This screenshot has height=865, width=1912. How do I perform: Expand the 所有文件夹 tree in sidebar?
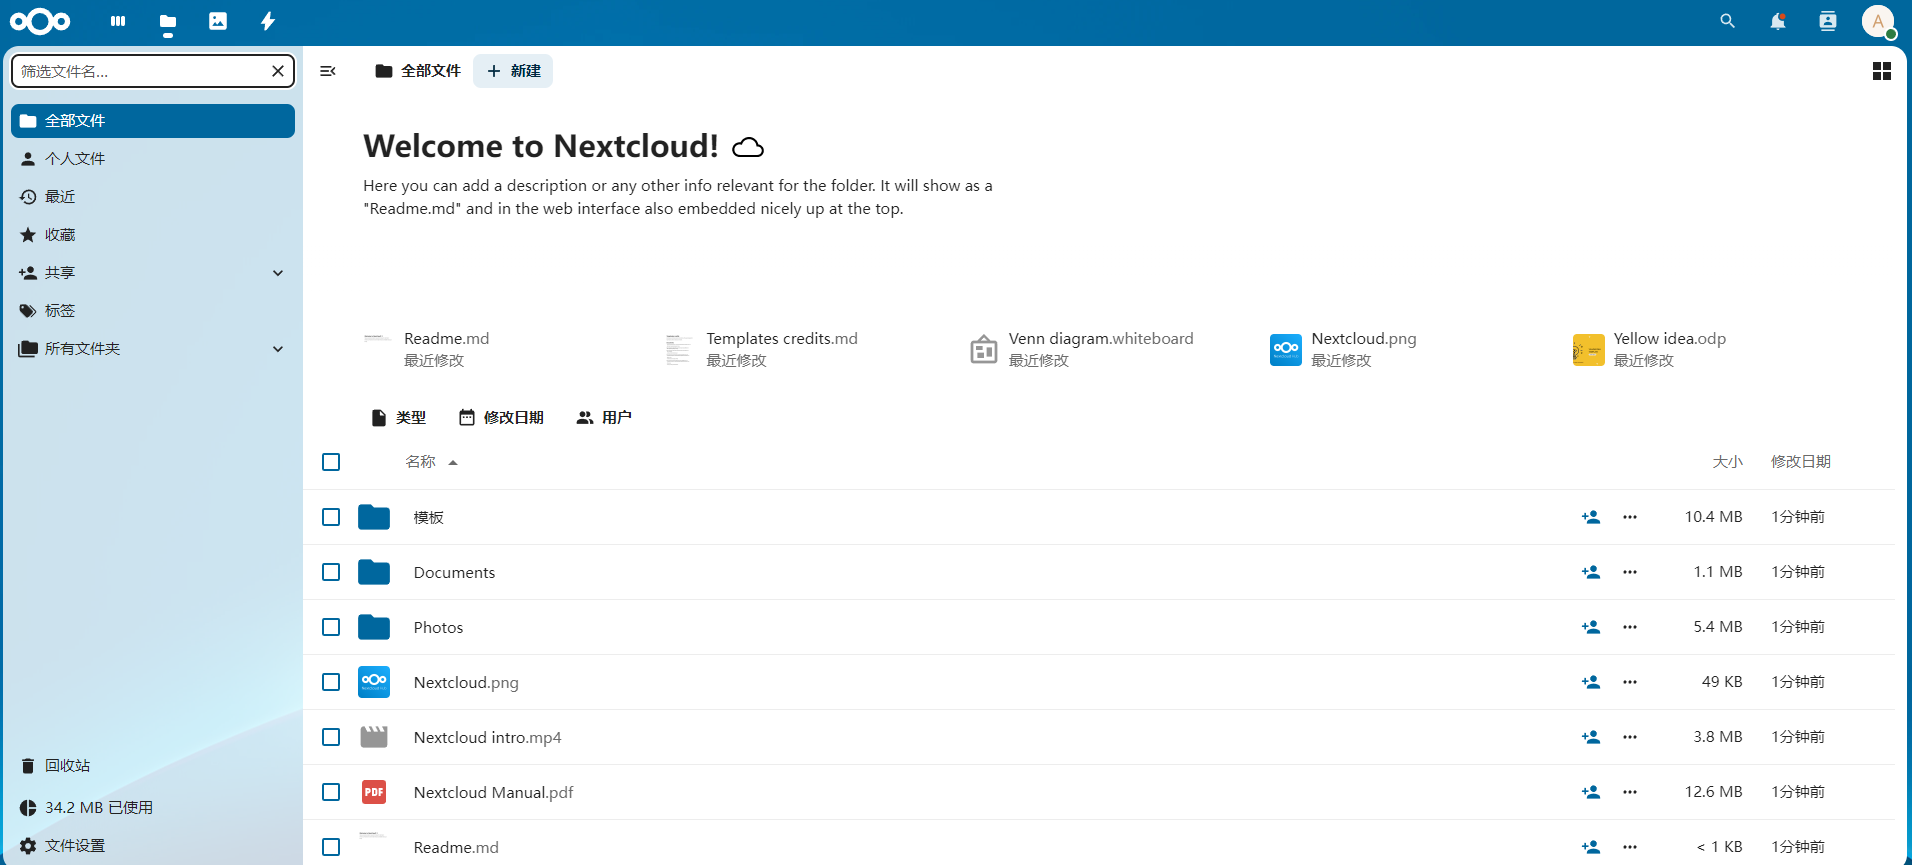tap(278, 349)
